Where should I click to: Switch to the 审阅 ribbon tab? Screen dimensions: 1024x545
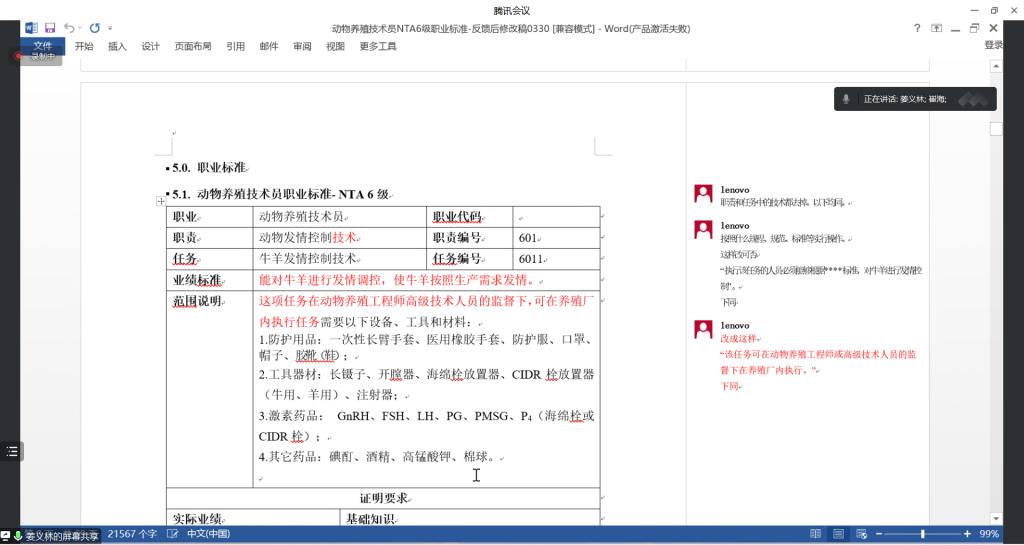tap(302, 46)
